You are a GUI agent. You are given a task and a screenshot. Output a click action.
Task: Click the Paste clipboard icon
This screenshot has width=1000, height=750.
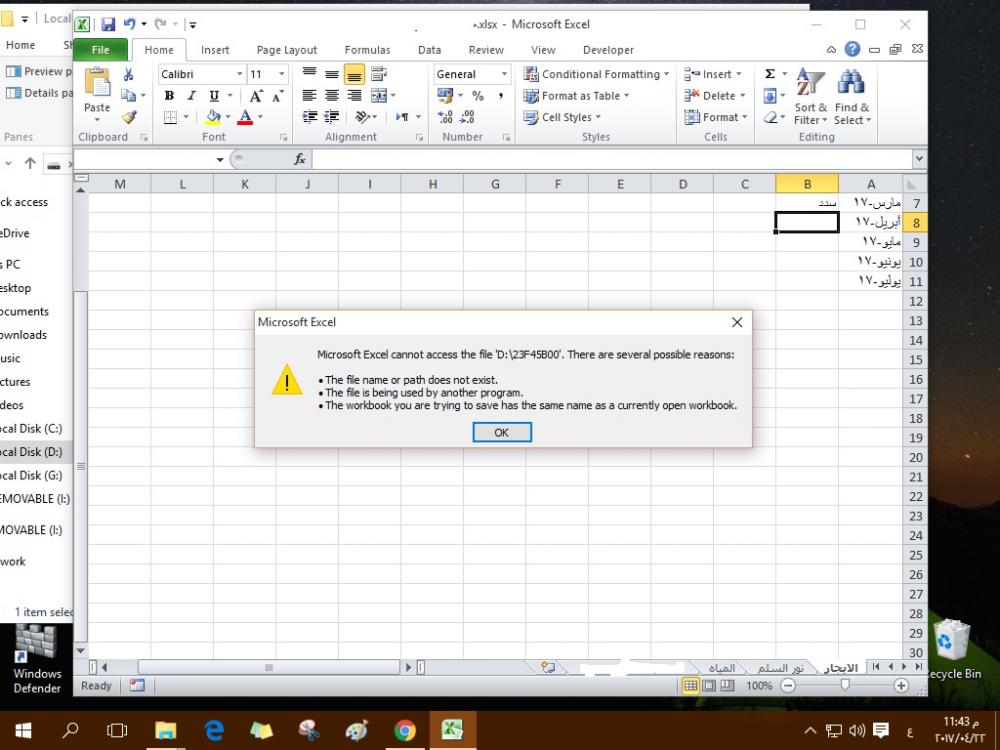click(97, 83)
